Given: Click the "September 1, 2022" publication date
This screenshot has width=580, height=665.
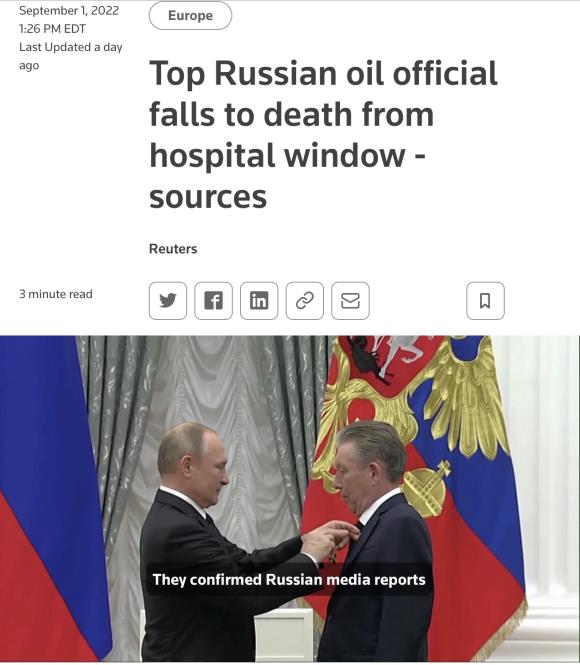Looking at the screenshot, I should pyautogui.click(x=69, y=11).
